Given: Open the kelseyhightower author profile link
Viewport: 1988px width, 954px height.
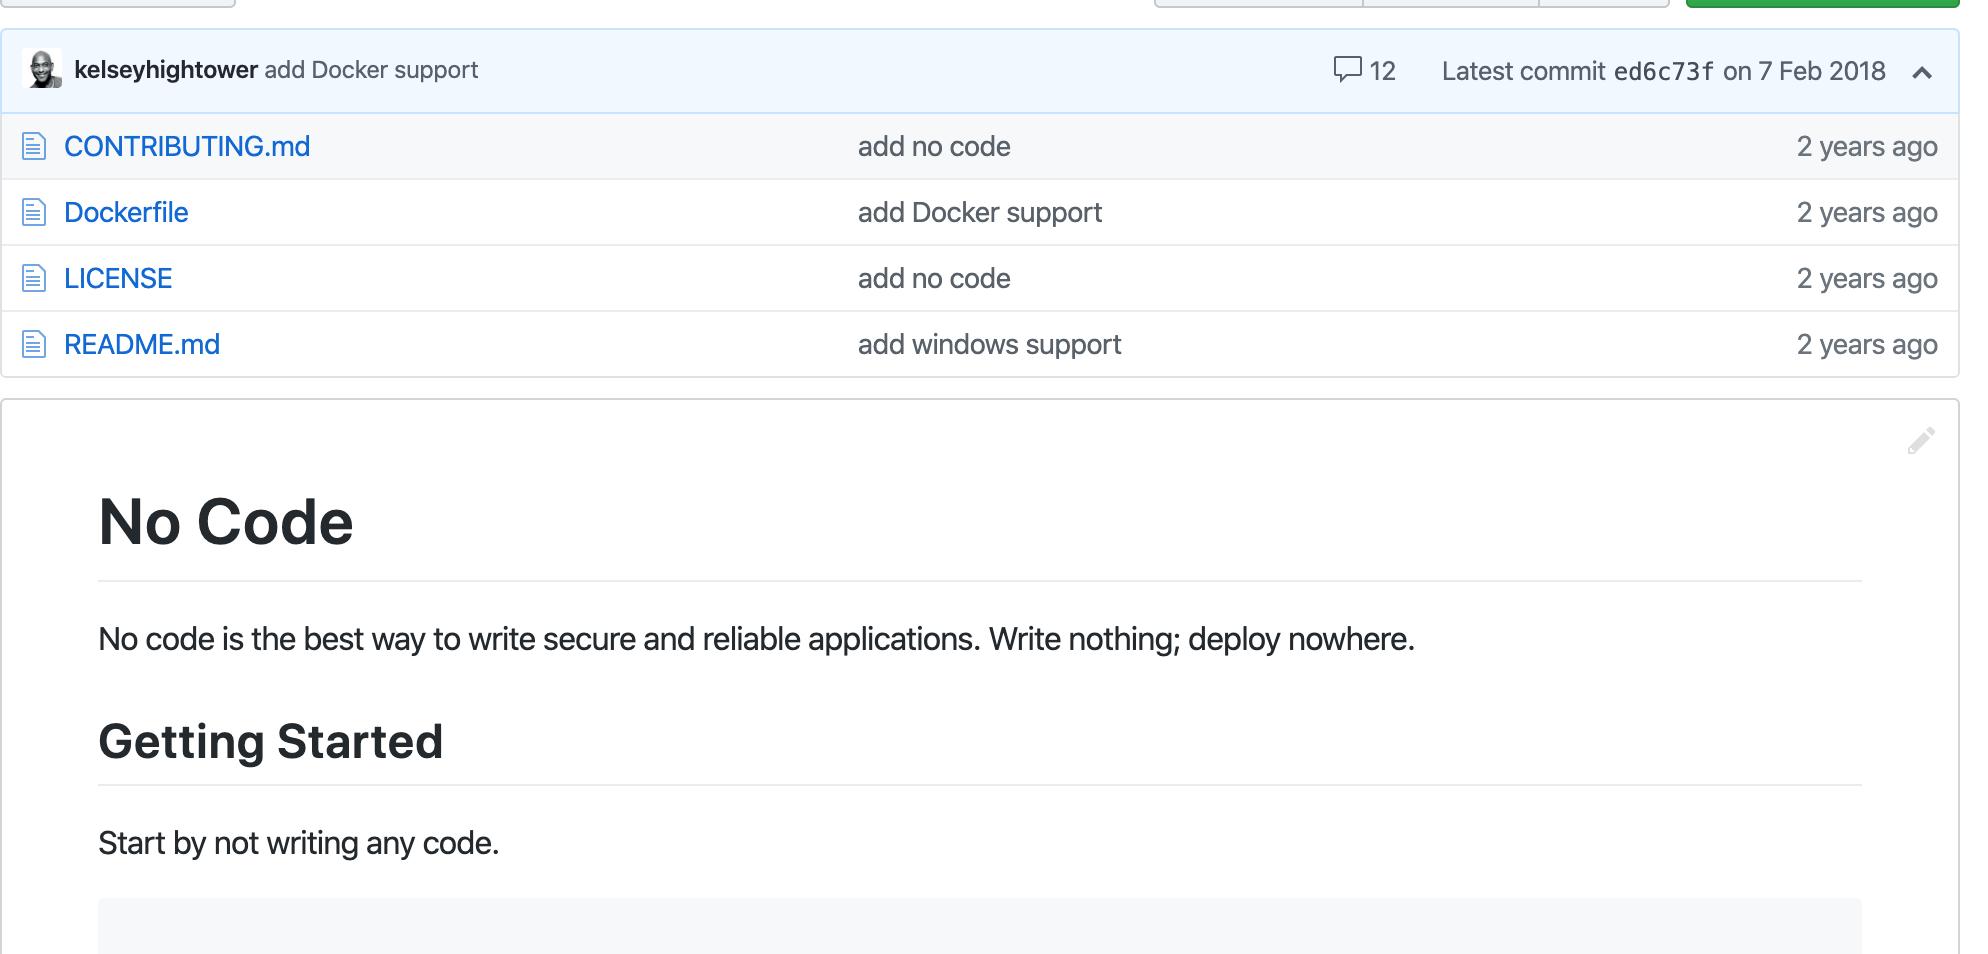Looking at the screenshot, I should coord(166,70).
